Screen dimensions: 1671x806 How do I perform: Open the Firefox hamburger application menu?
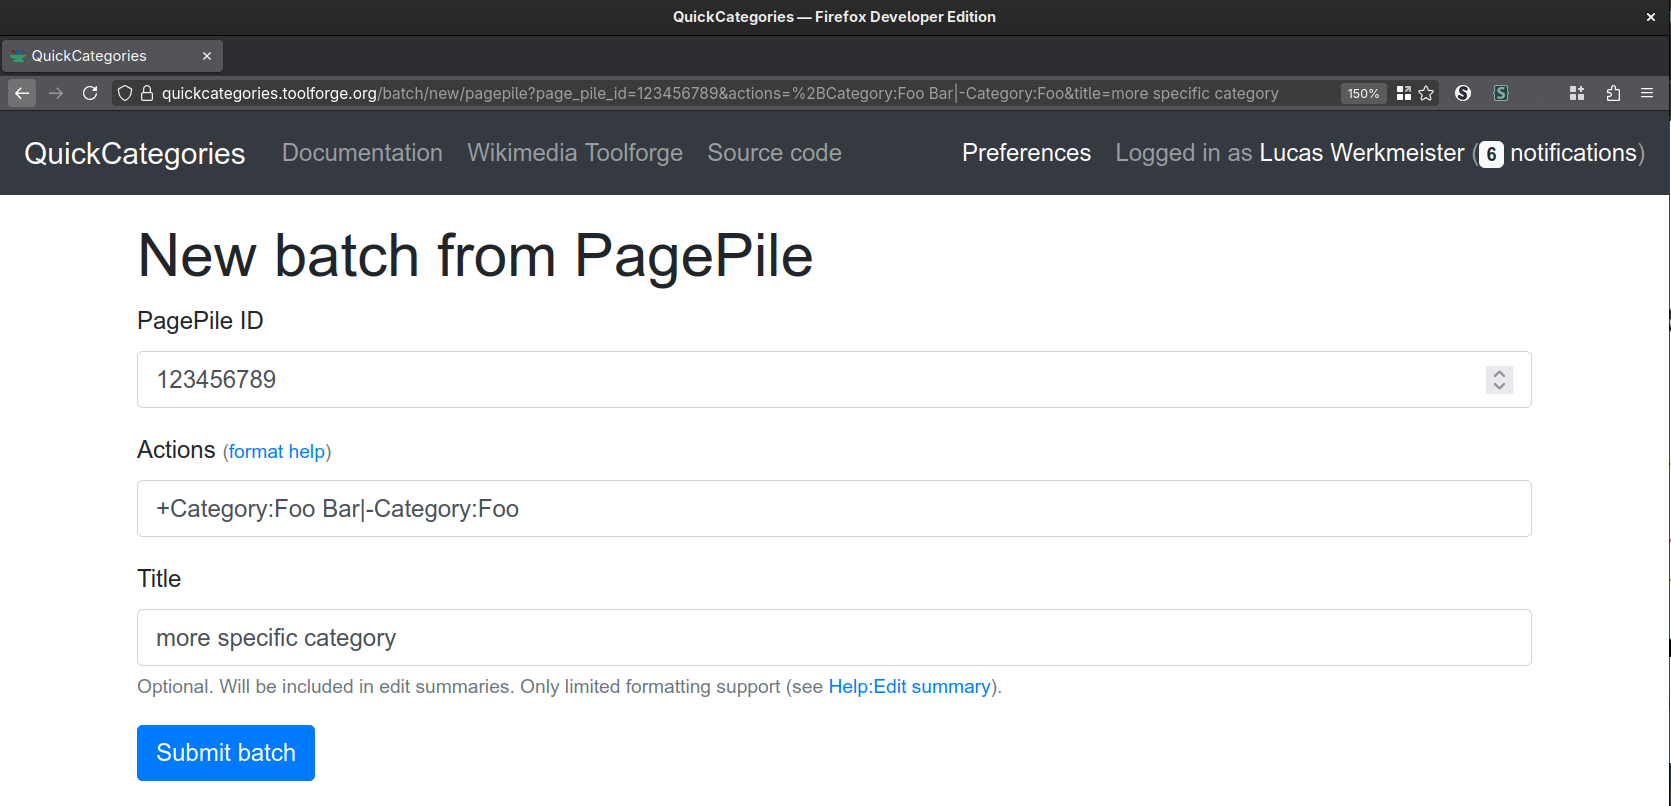click(1647, 93)
